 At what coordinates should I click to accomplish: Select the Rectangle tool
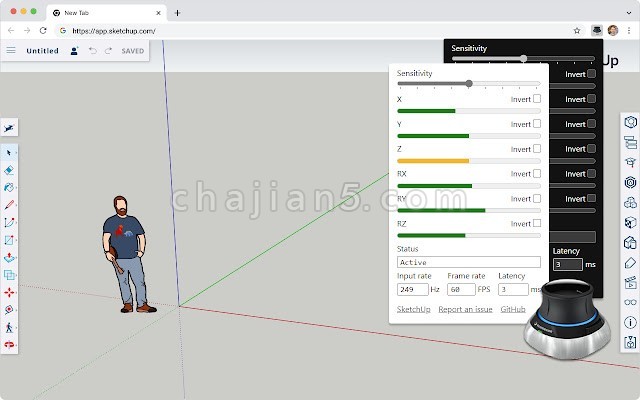pos(9,240)
